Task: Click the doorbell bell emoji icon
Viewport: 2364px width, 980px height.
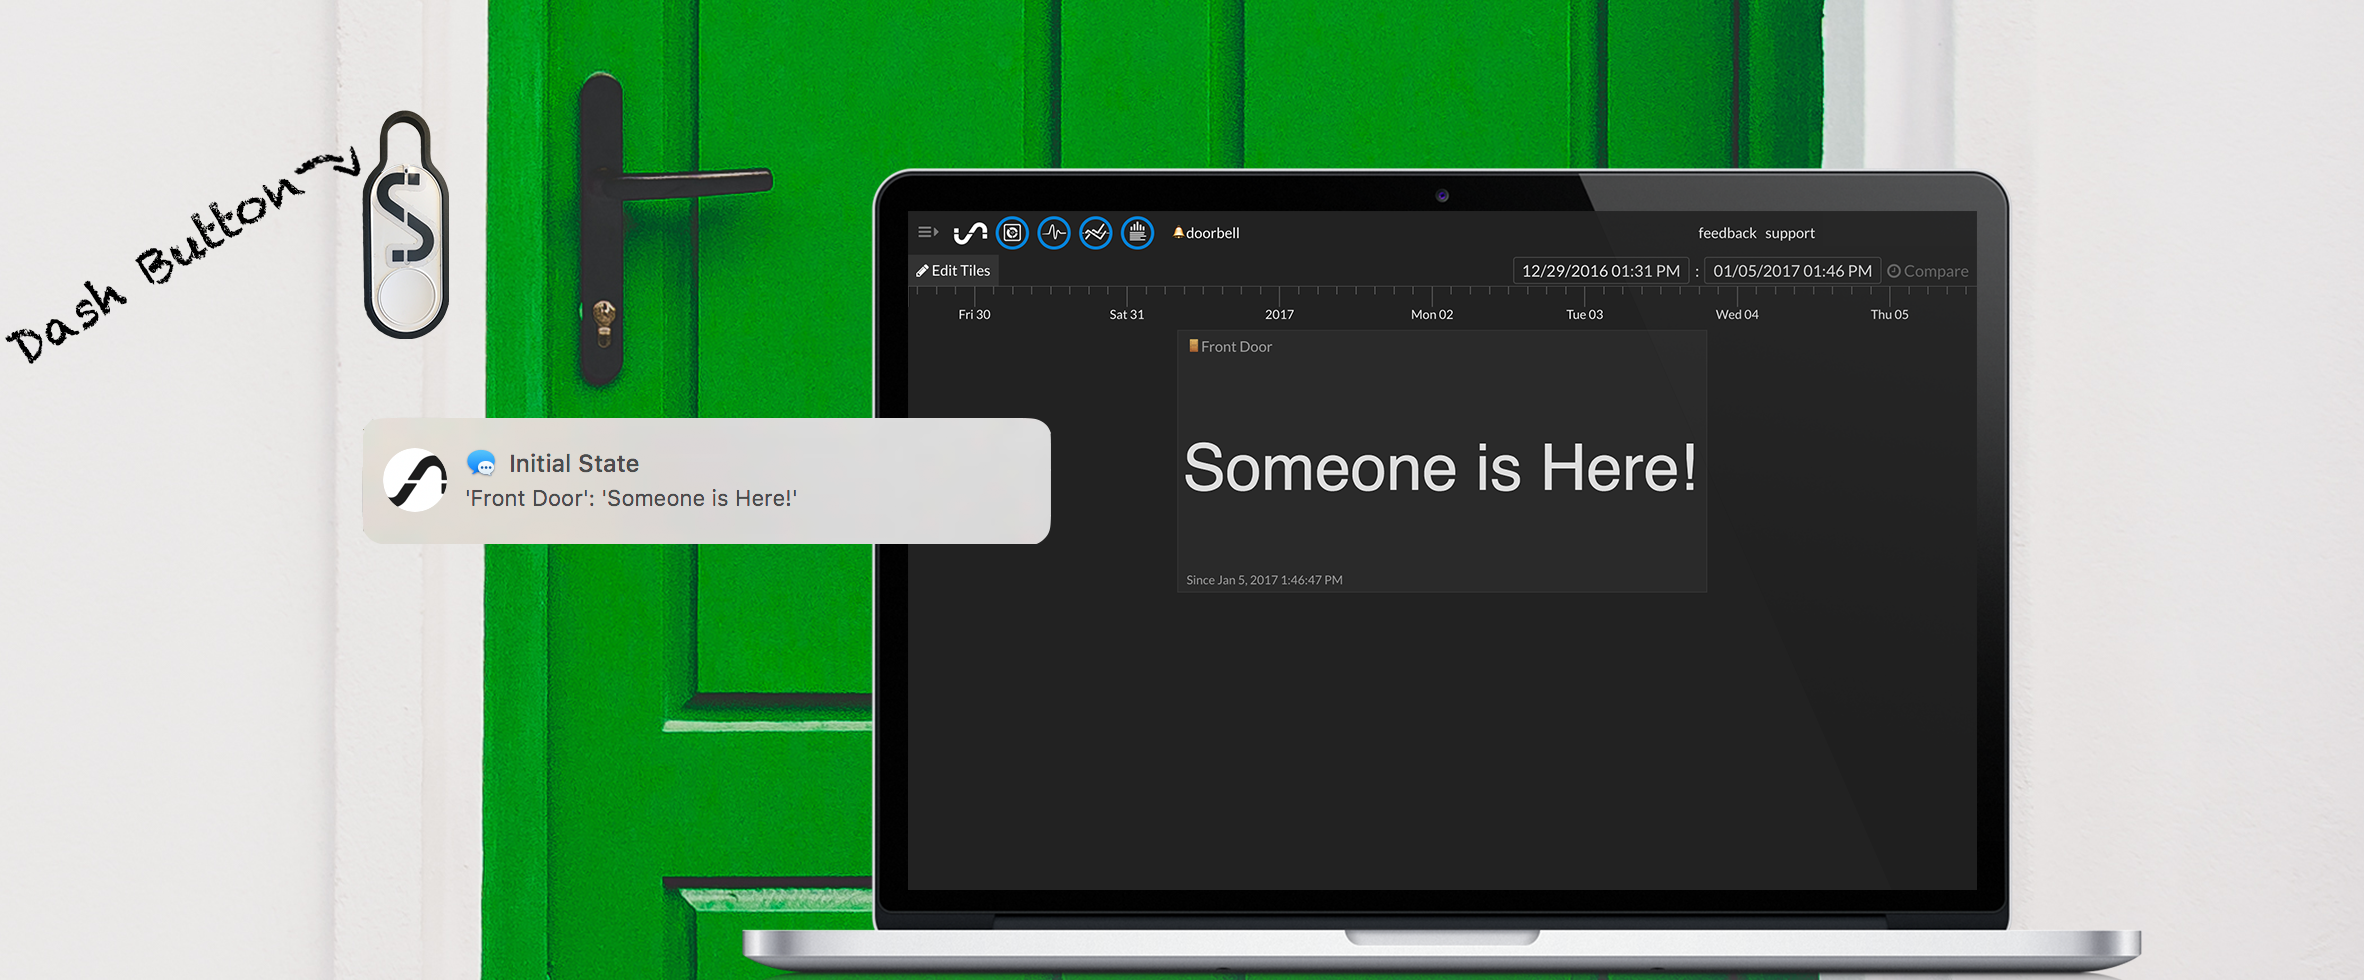Action: click(x=1178, y=232)
